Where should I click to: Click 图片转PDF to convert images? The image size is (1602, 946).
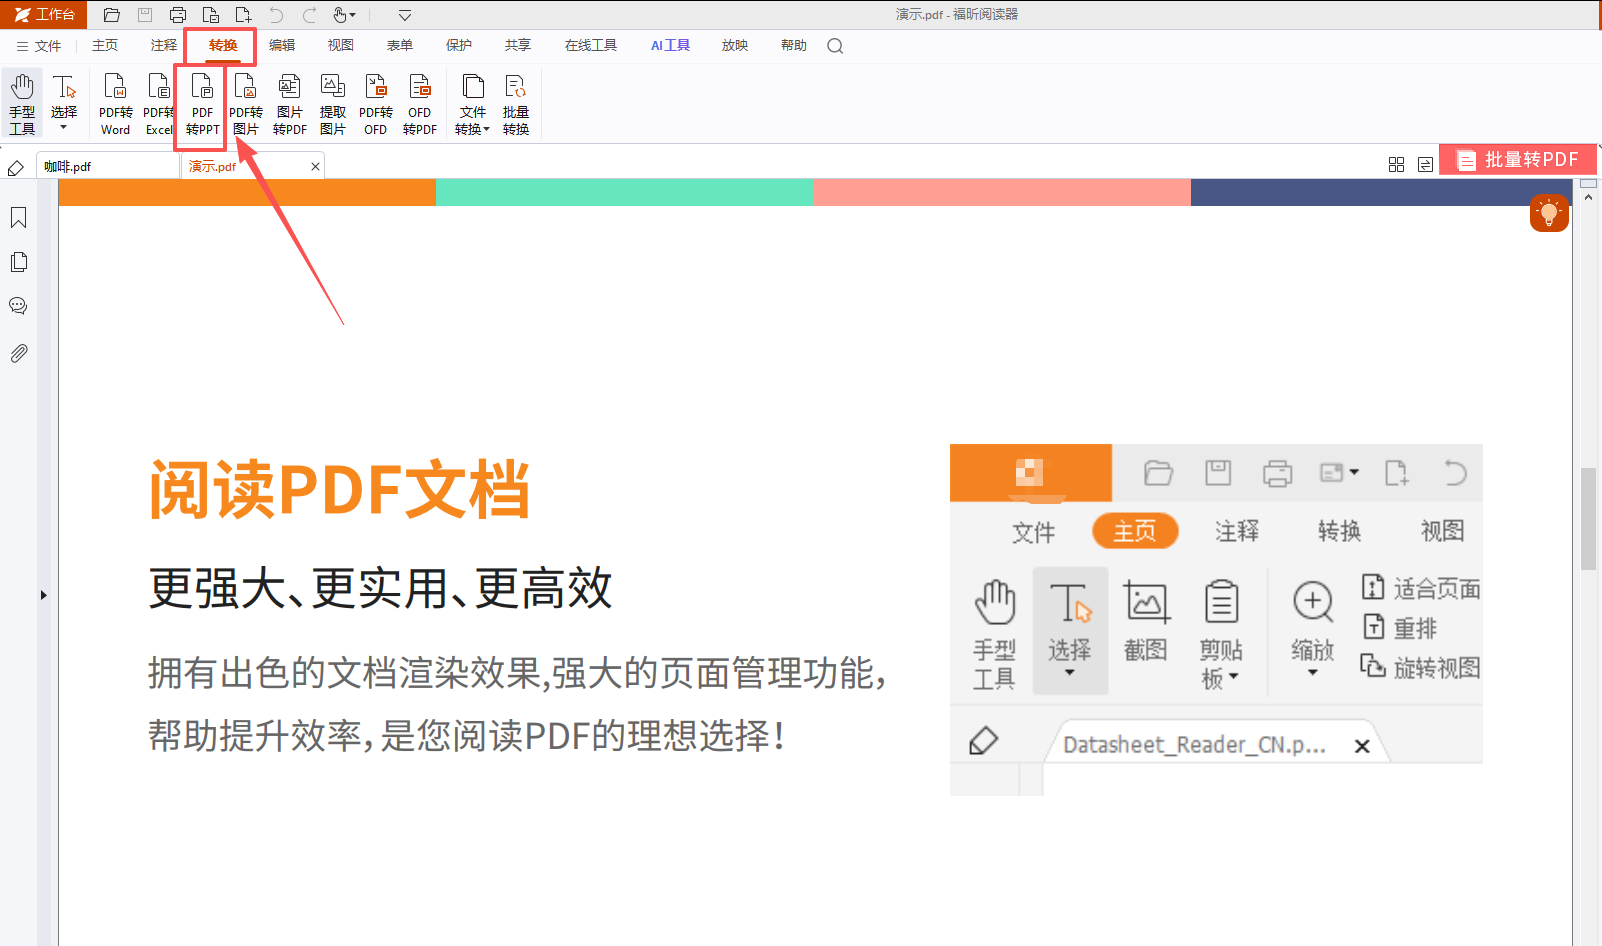(x=290, y=104)
